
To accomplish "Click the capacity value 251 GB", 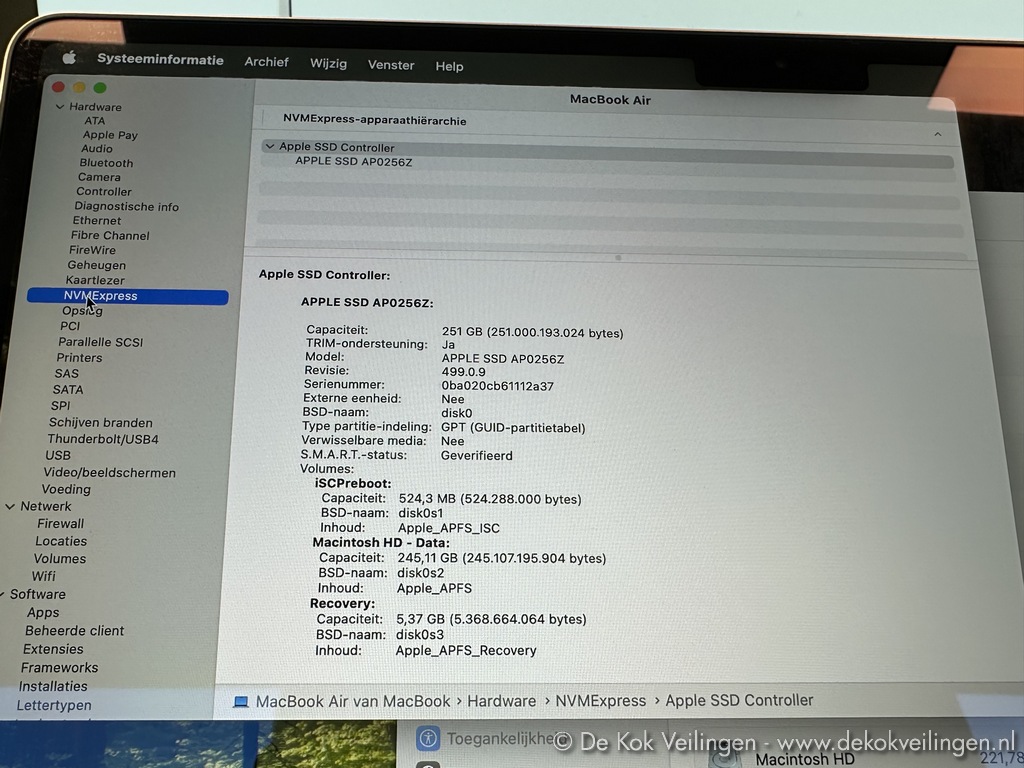I will coord(532,332).
